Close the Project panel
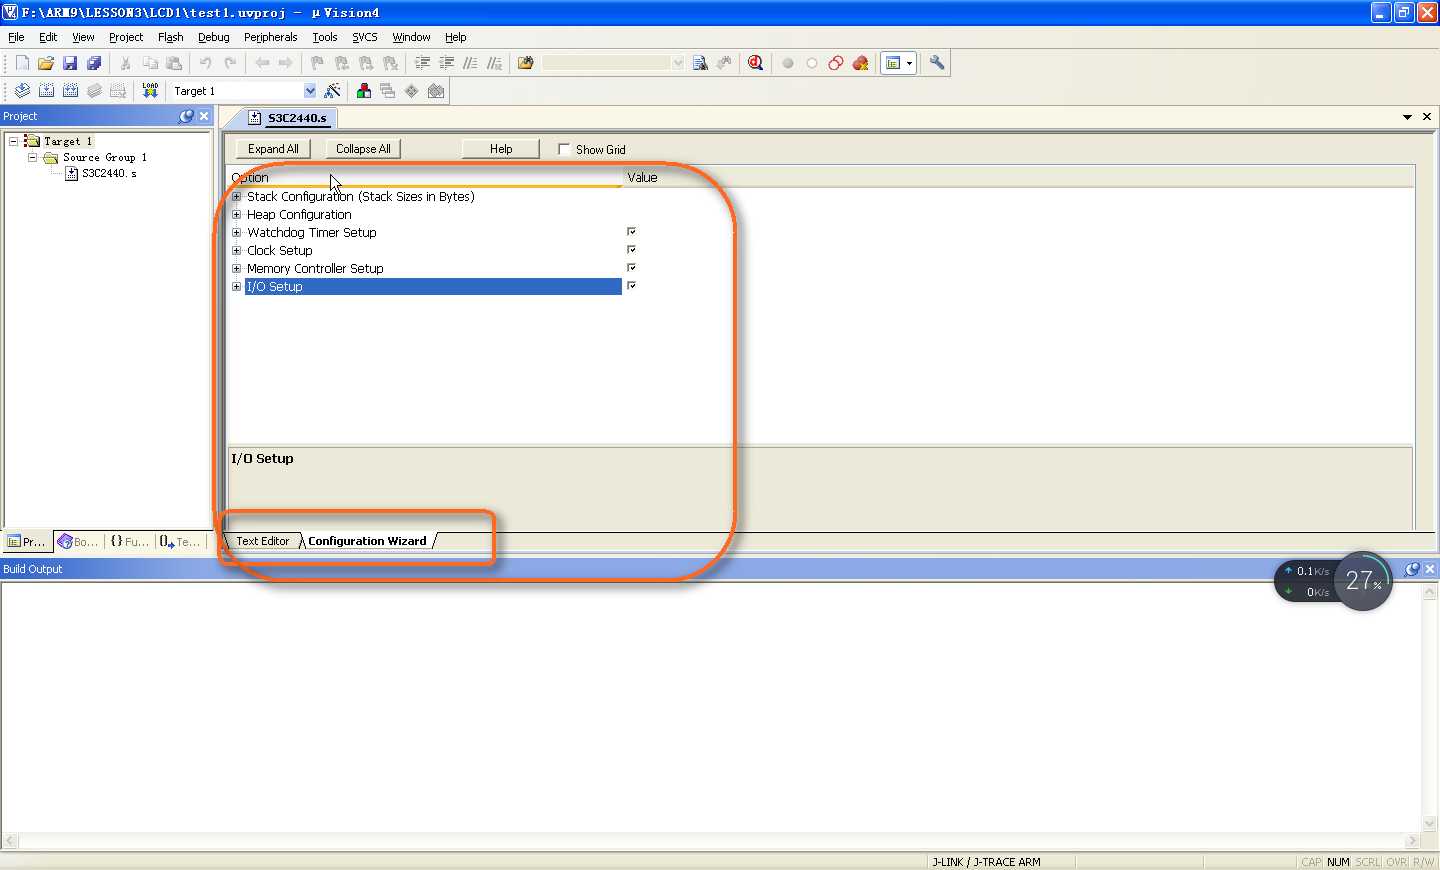This screenshot has height=870, width=1440. click(x=204, y=116)
